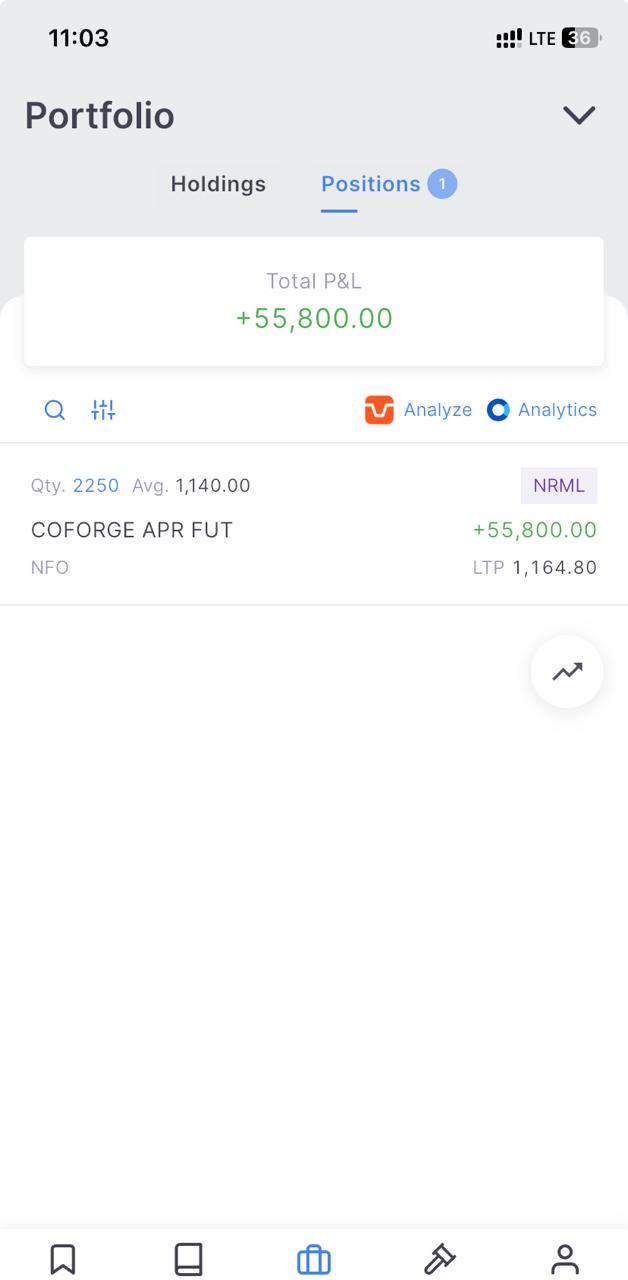Open the orders book icon
Image resolution: width=628 pixels, height=1280 pixels.
coord(188,1258)
